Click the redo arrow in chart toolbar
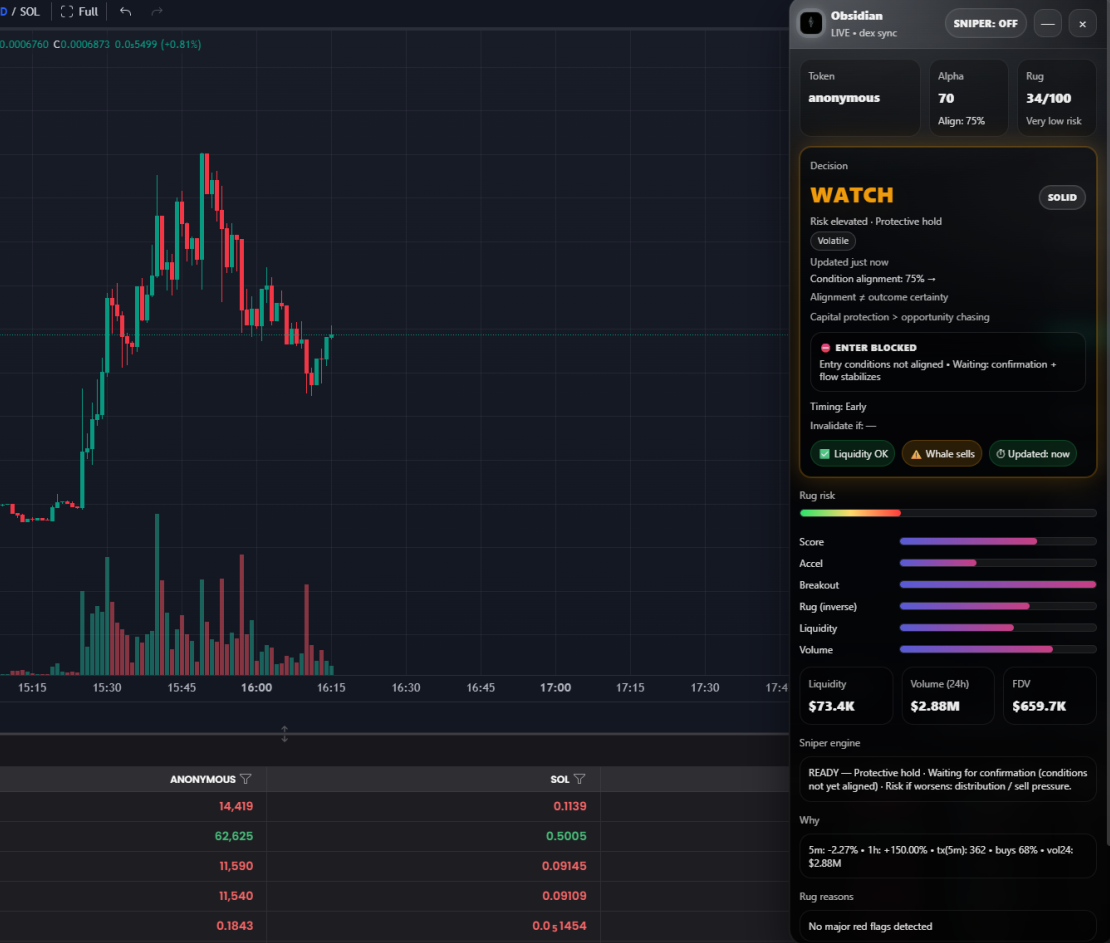This screenshot has height=943, width=1110. pyautogui.click(x=156, y=12)
